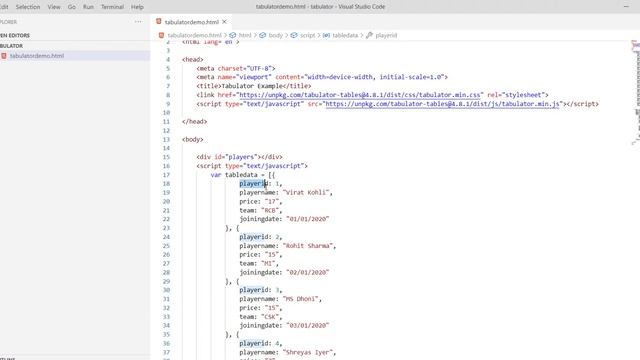
Task: Click tabulatordemo.html in the breadcrumb
Action: pyautogui.click(x=194, y=36)
